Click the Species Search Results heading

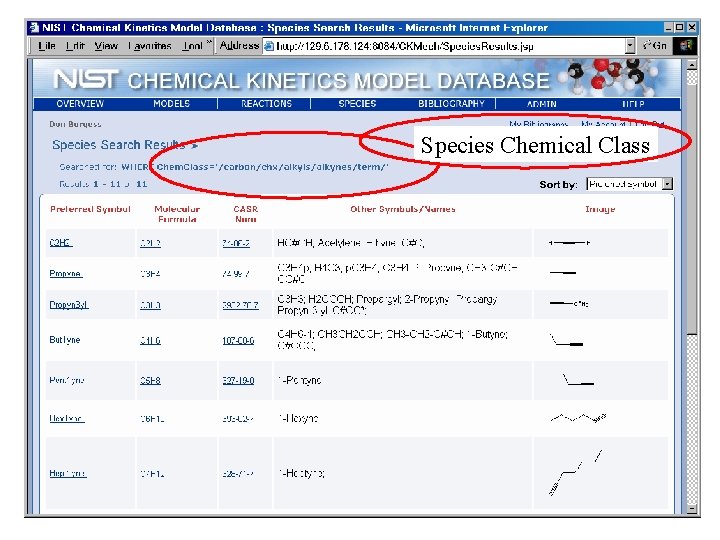point(118,145)
